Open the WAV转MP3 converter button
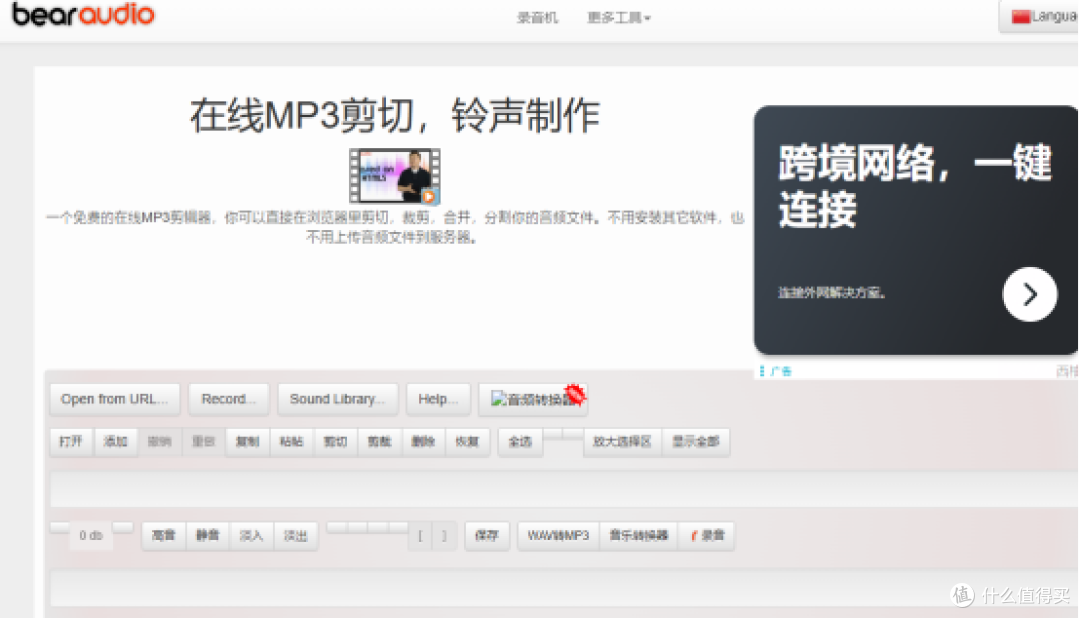Viewport: 1080px width, 618px height. coord(559,535)
